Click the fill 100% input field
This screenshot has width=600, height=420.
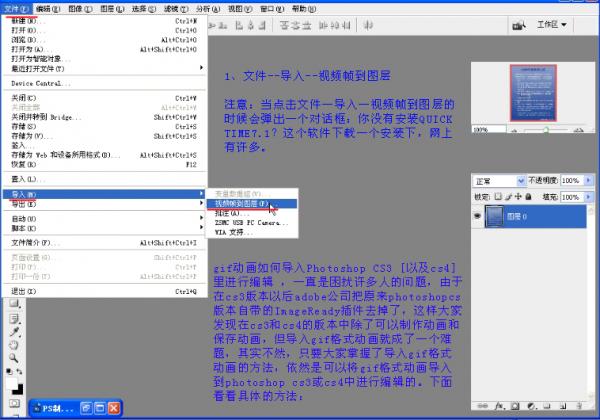click(572, 197)
